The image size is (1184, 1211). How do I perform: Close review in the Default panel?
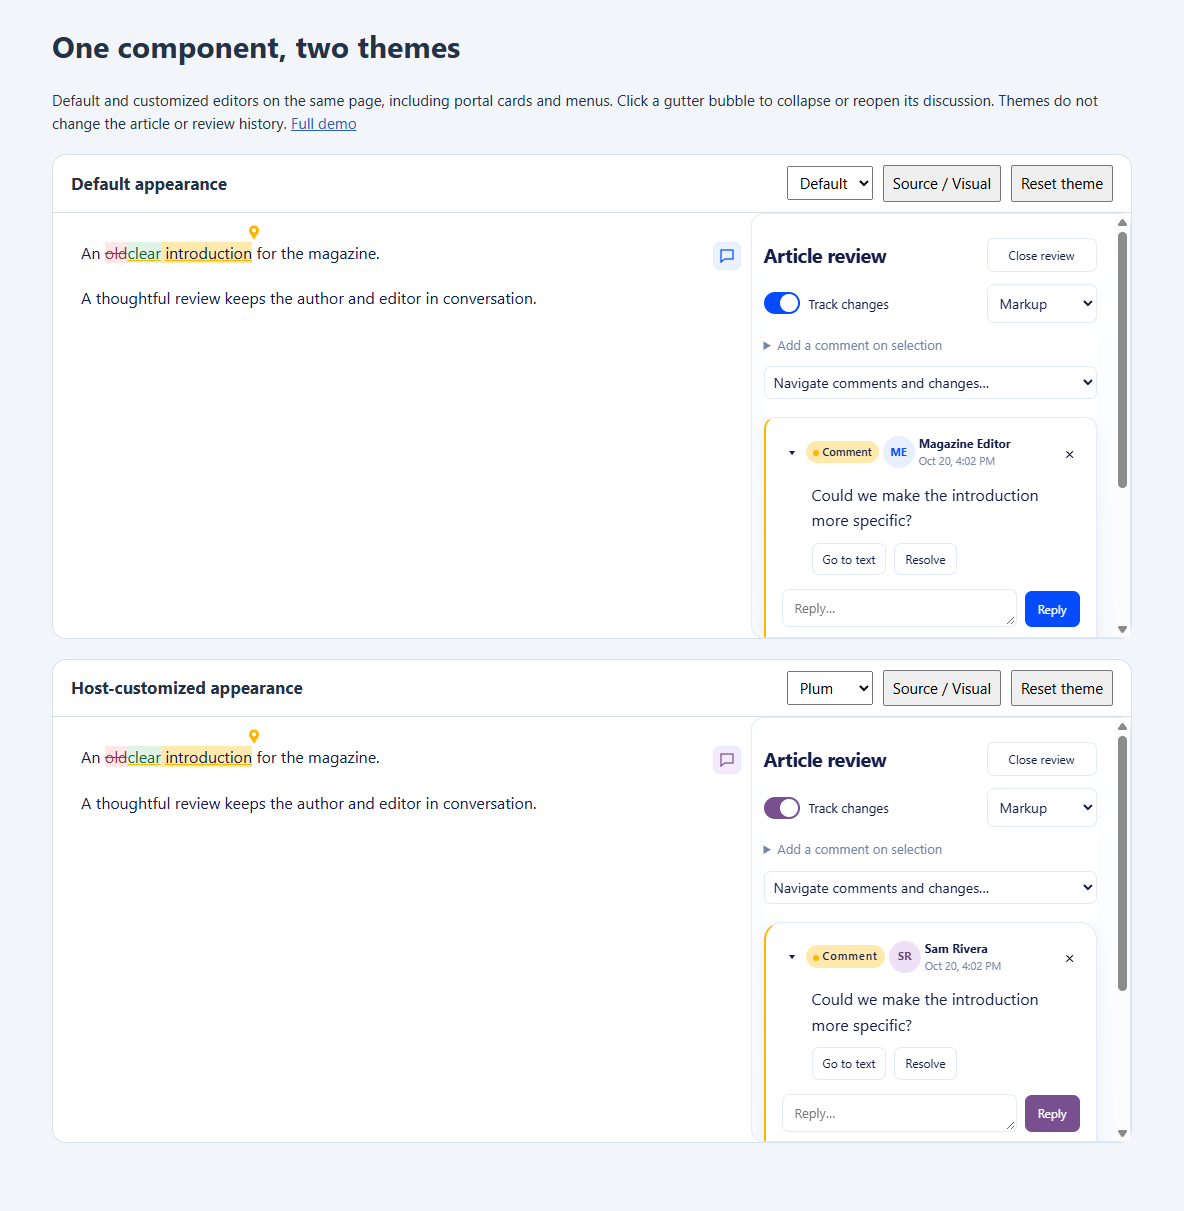coord(1042,255)
